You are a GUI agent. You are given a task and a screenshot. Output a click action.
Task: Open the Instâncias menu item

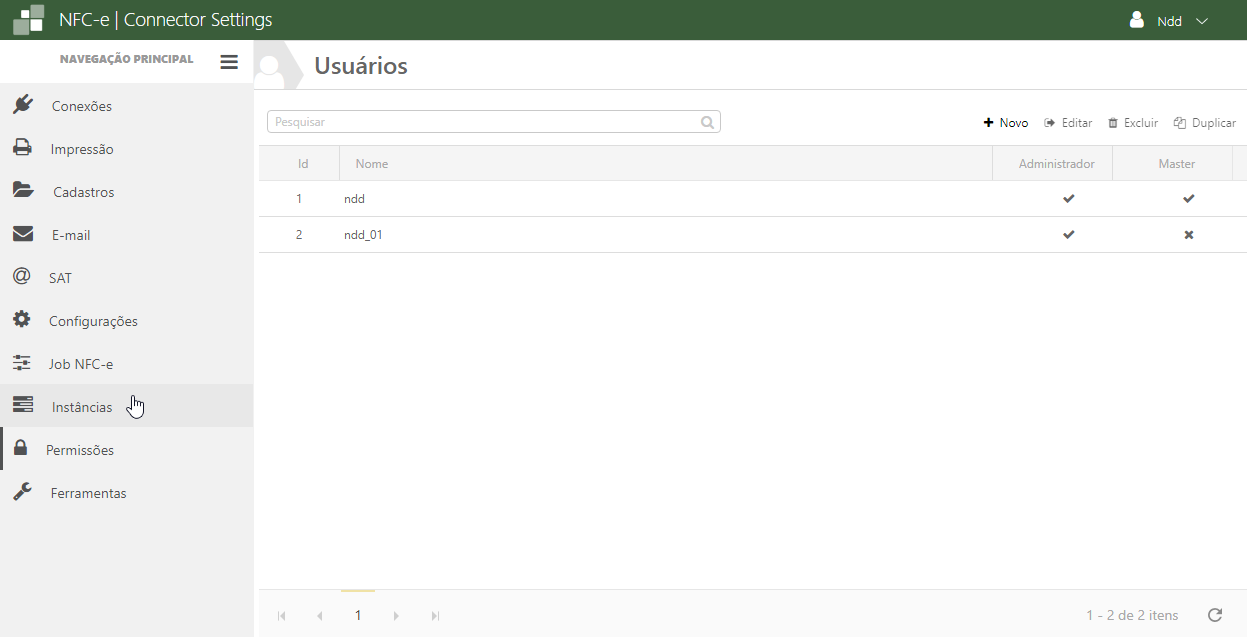(82, 407)
